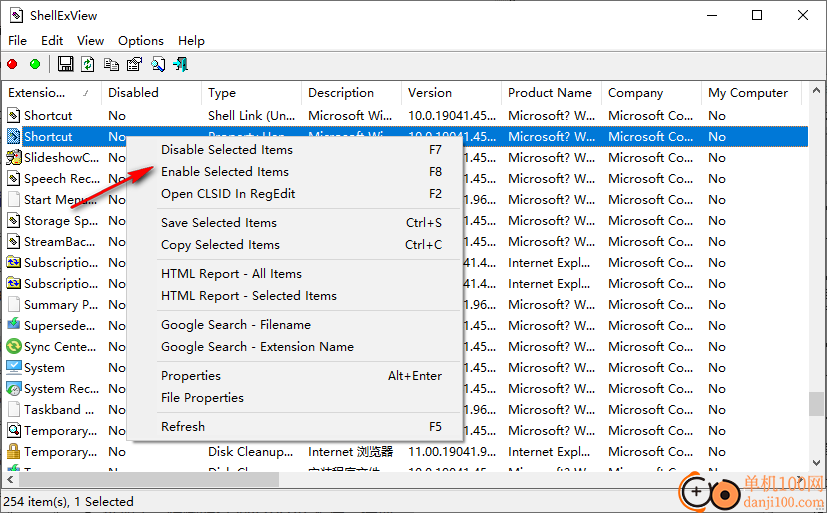Viewport: 827px width, 513px height.
Task: Choose Save Selected Items menu entry
Action: 295,223
